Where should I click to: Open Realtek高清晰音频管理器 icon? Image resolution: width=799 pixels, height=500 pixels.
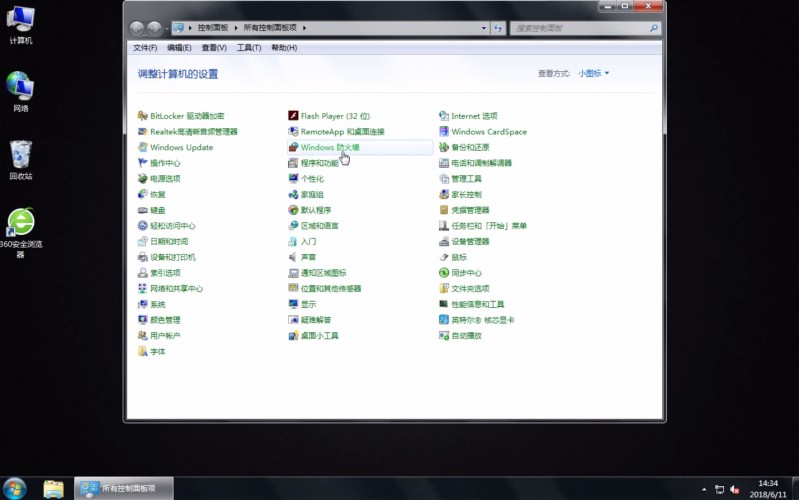143,131
